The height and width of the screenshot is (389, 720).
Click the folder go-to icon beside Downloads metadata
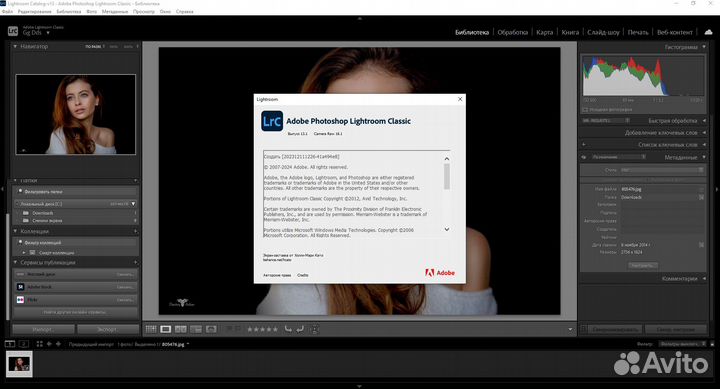pos(701,197)
